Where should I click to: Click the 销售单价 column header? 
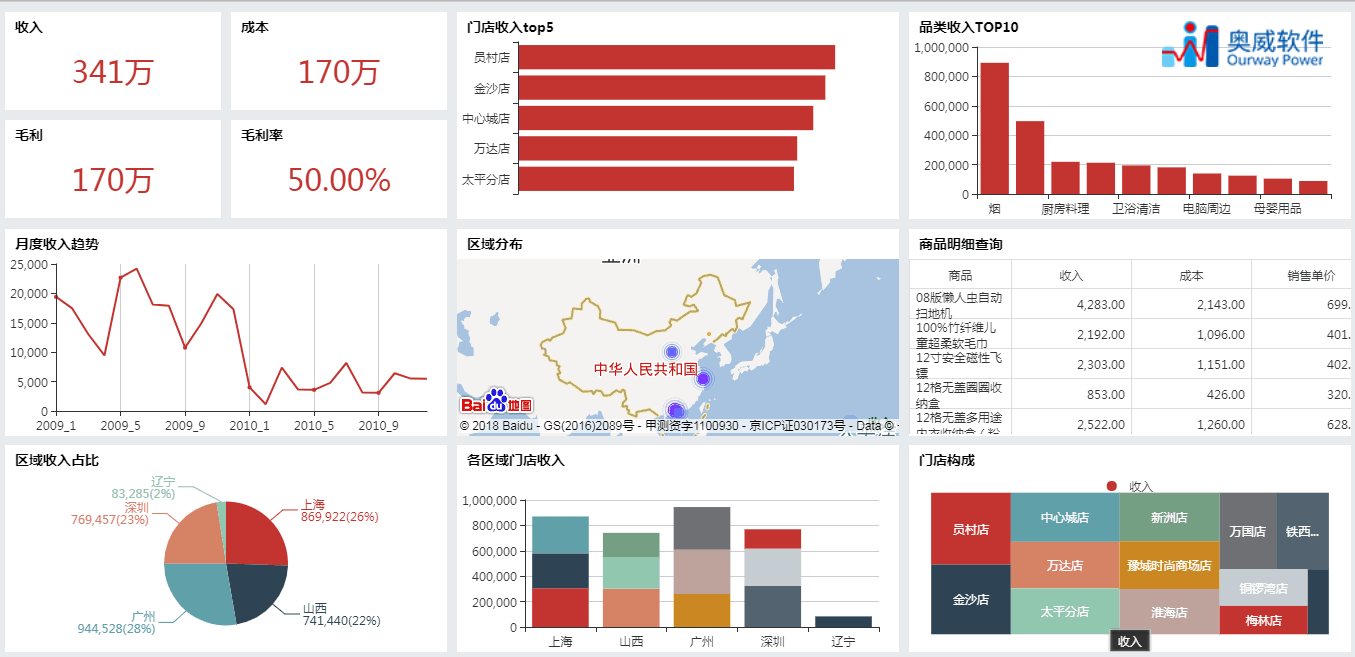tap(1301, 275)
